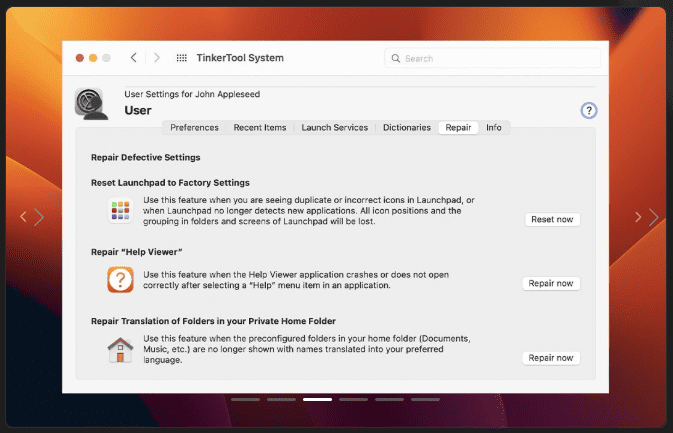Click the magnifying glass search icon
The width and height of the screenshot is (673, 433).
[395, 58]
